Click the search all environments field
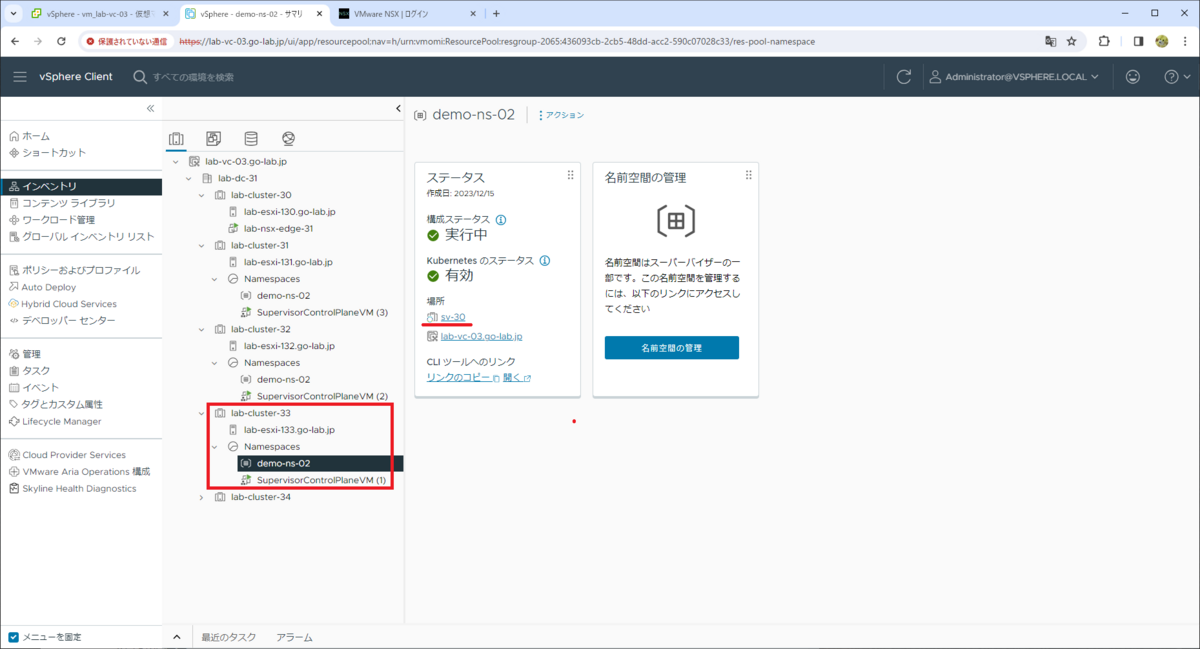The width and height of the screenshot is (1200, 649). click(194, 77)
